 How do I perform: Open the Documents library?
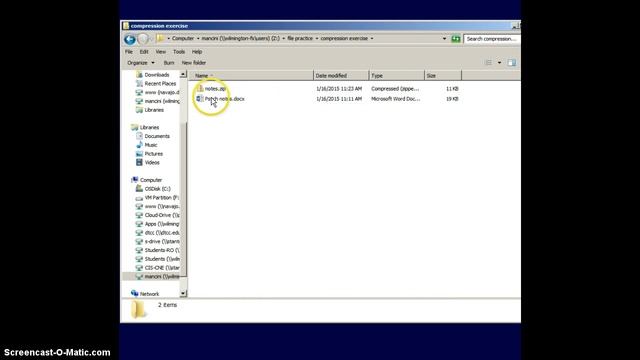coord(157,136)
